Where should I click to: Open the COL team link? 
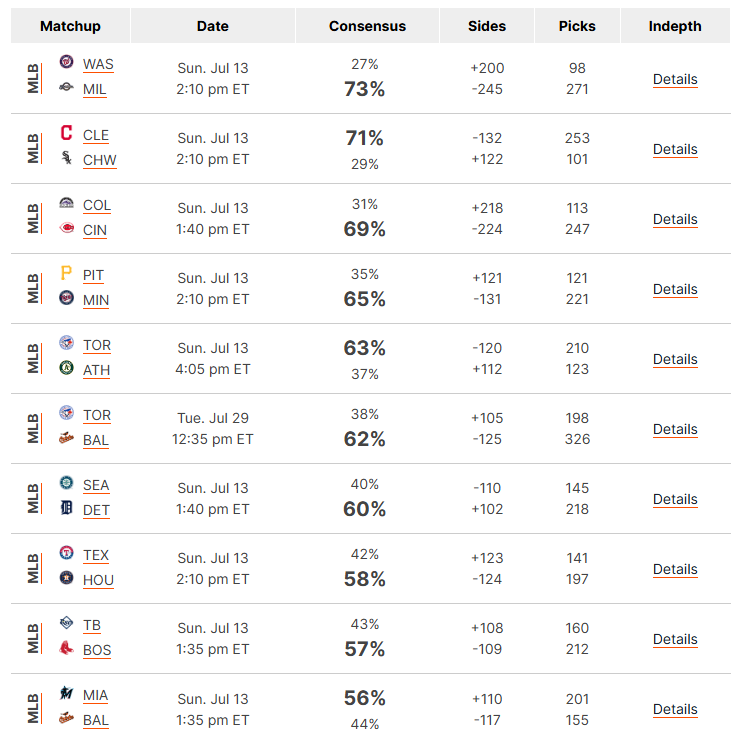[x=97, y=205]
